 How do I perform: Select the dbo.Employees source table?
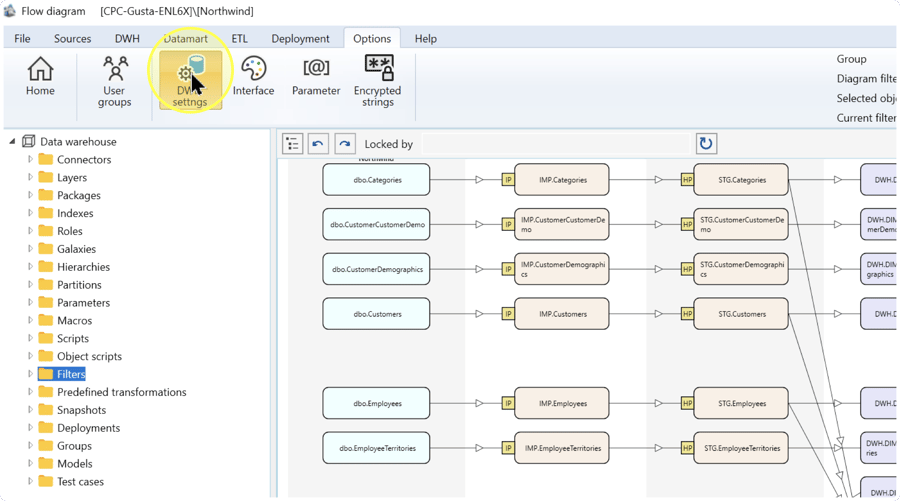(x=376, y=403)
